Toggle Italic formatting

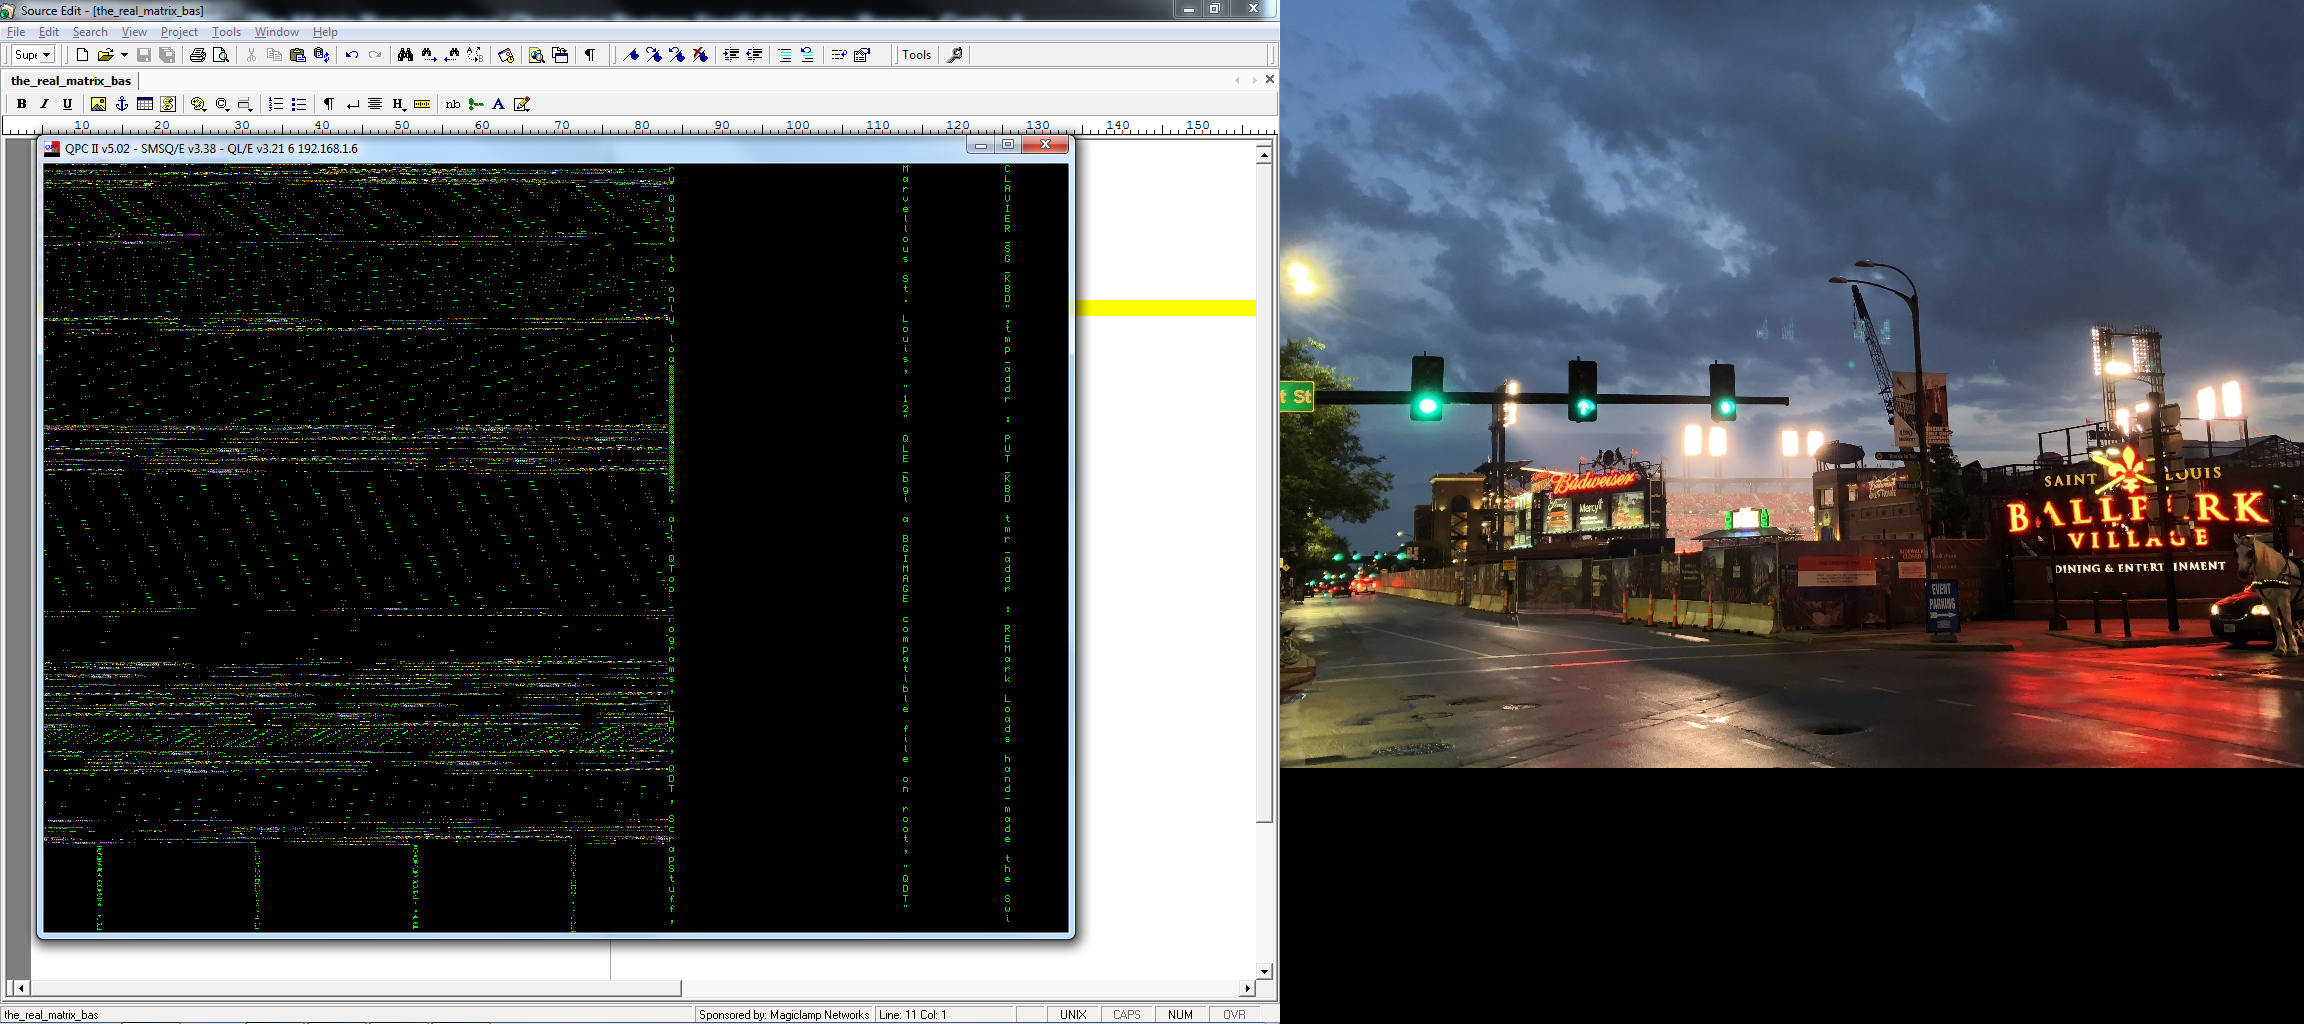point(44,104)
